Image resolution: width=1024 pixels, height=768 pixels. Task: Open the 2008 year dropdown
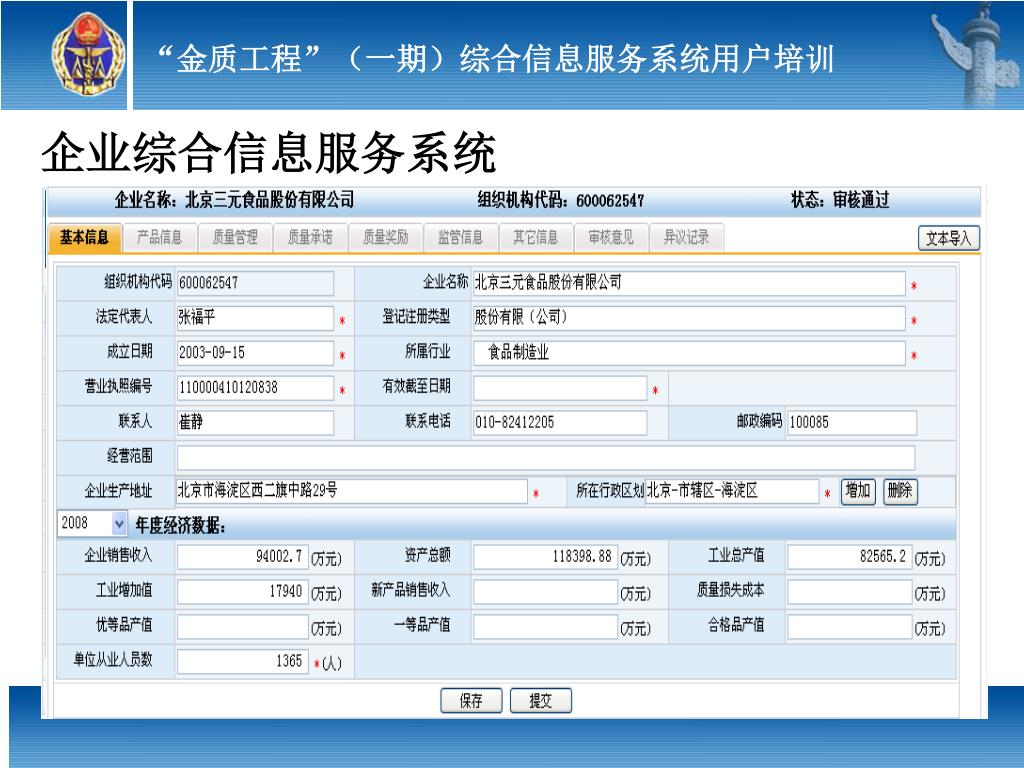point(92,523)
